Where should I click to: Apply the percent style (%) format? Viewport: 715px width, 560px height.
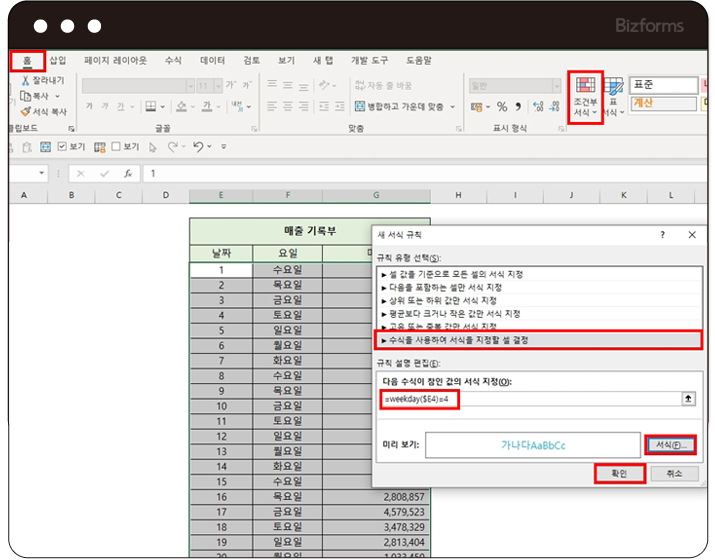(502, 107)
